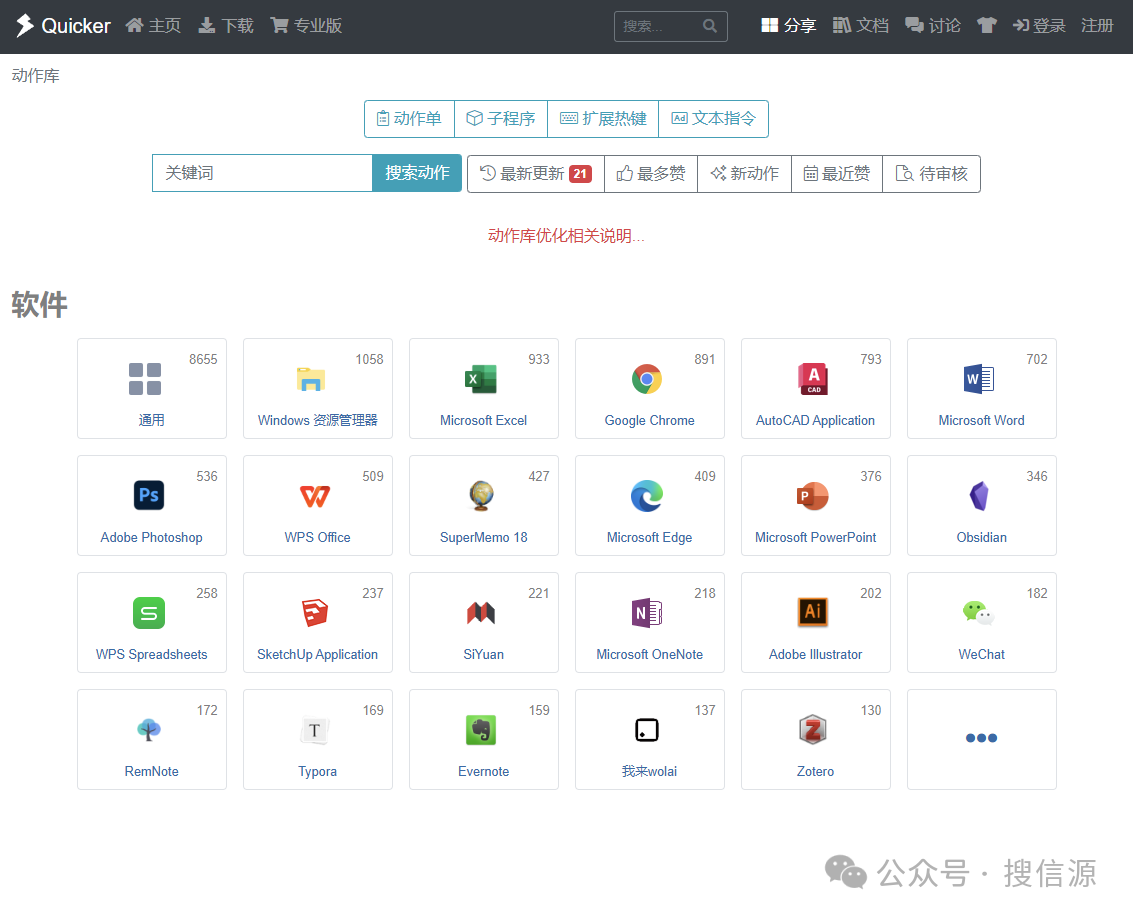Switch to the 动作单 tab
Image resolution: width=1133 pixels, height=918 pixels.
[409, 119]
